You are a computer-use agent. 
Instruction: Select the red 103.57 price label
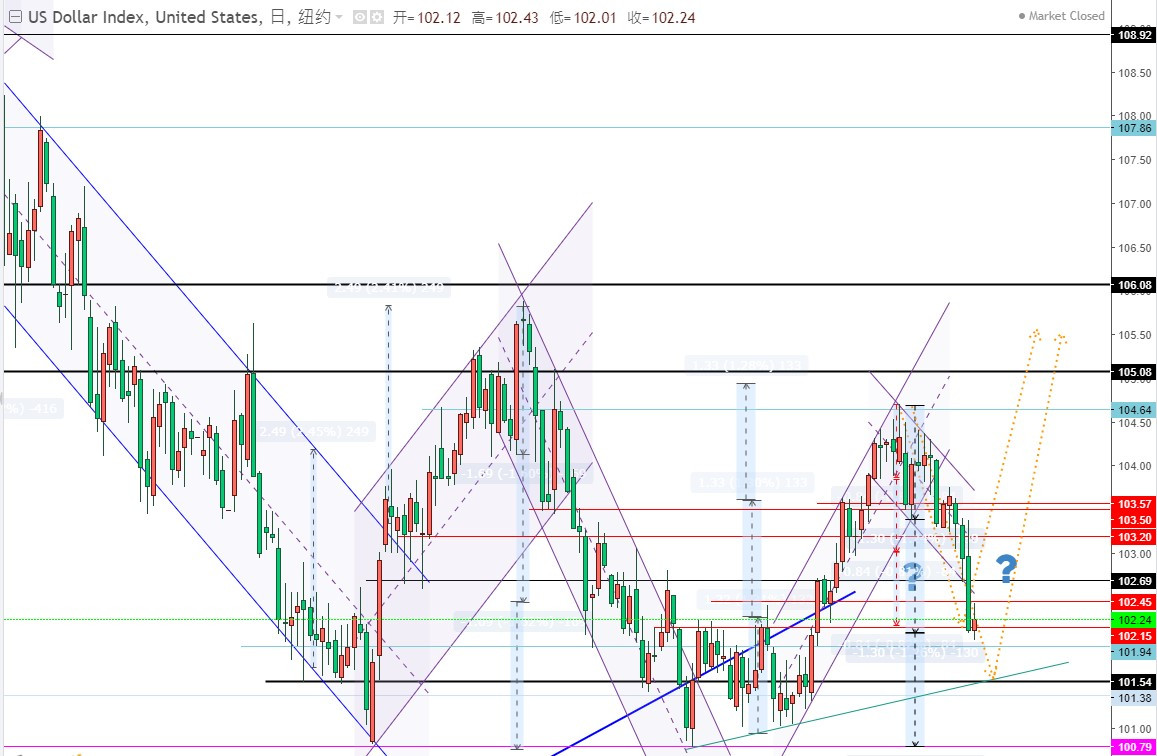(1134, 504)
